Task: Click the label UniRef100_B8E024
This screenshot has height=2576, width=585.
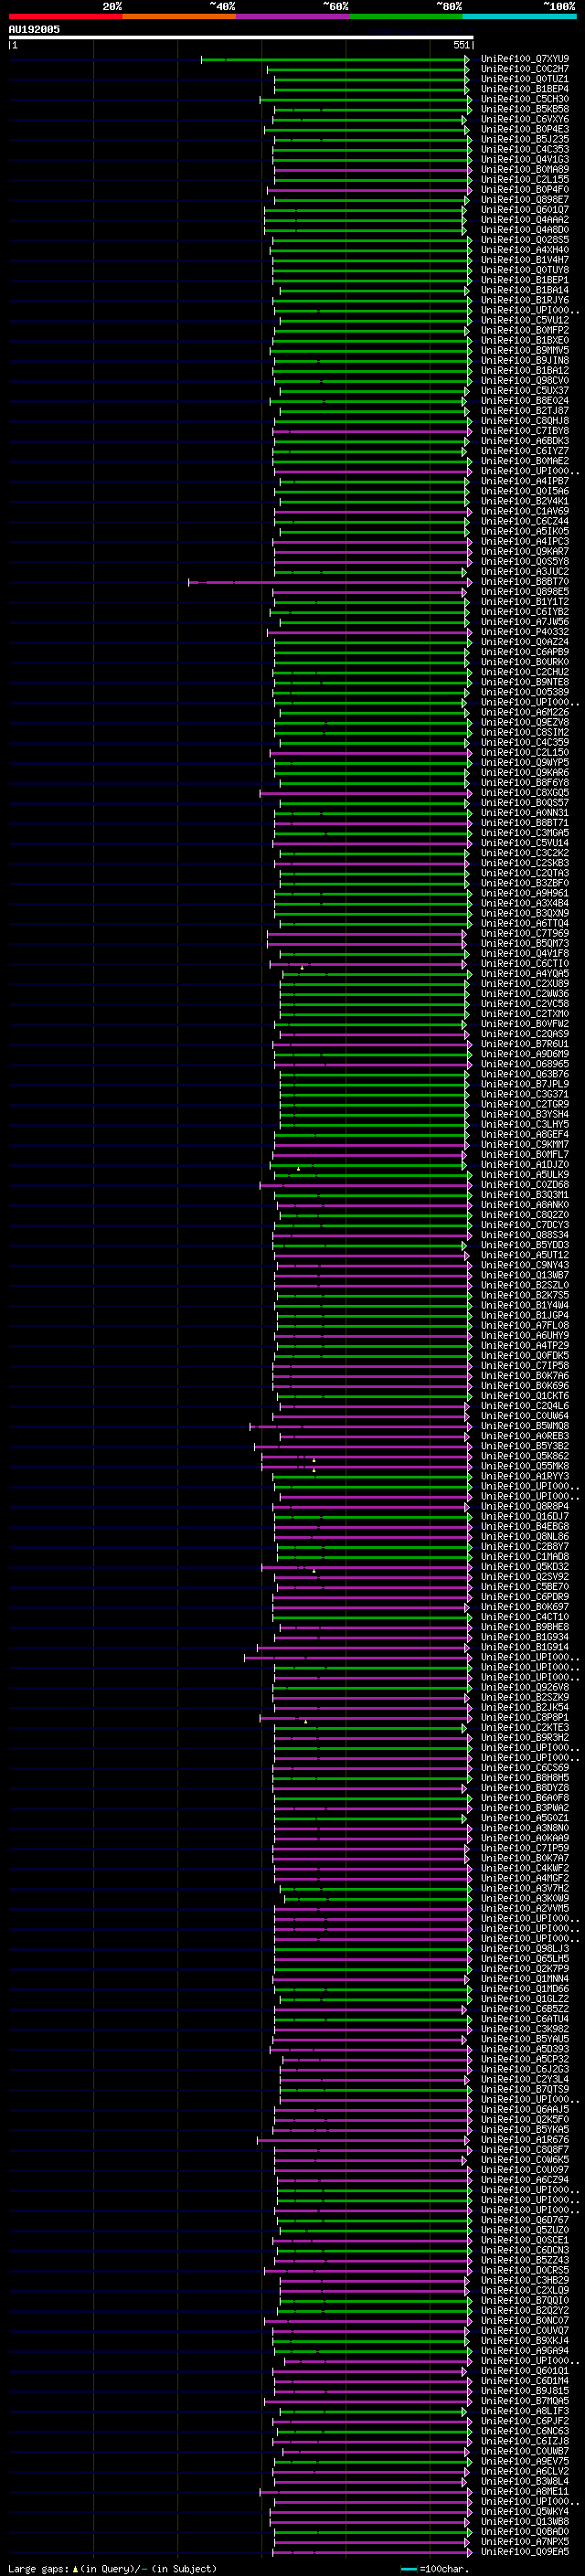Action: 524,401
